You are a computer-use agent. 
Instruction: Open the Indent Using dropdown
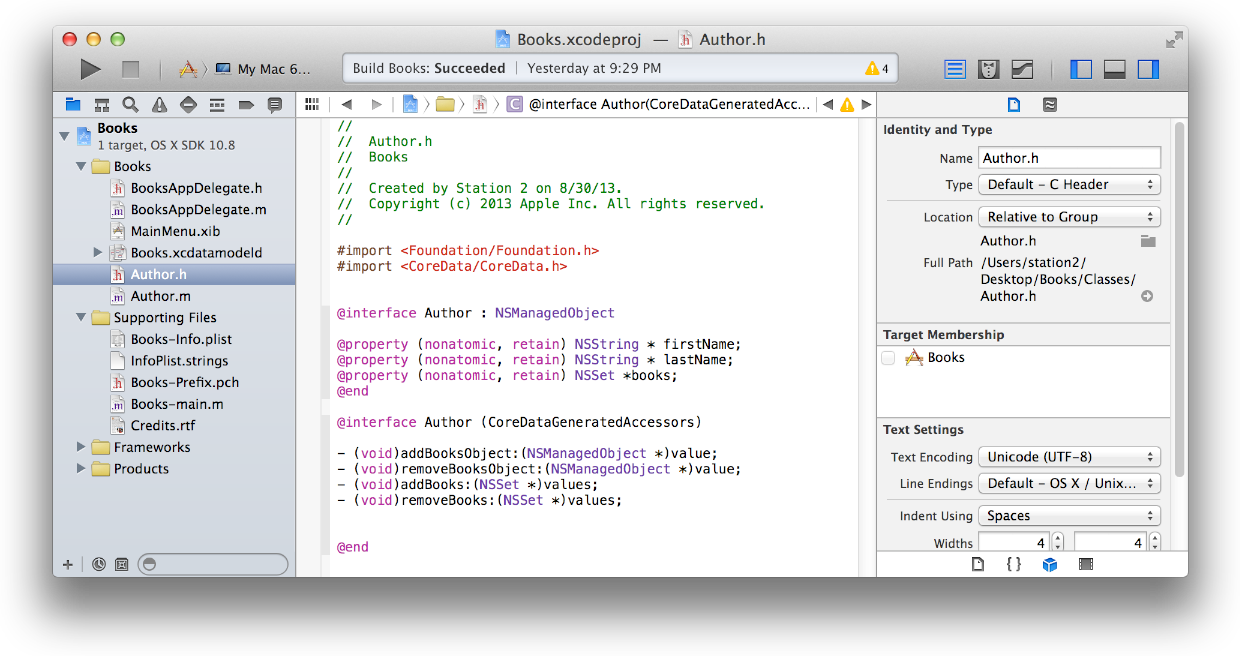[1068, 516]
